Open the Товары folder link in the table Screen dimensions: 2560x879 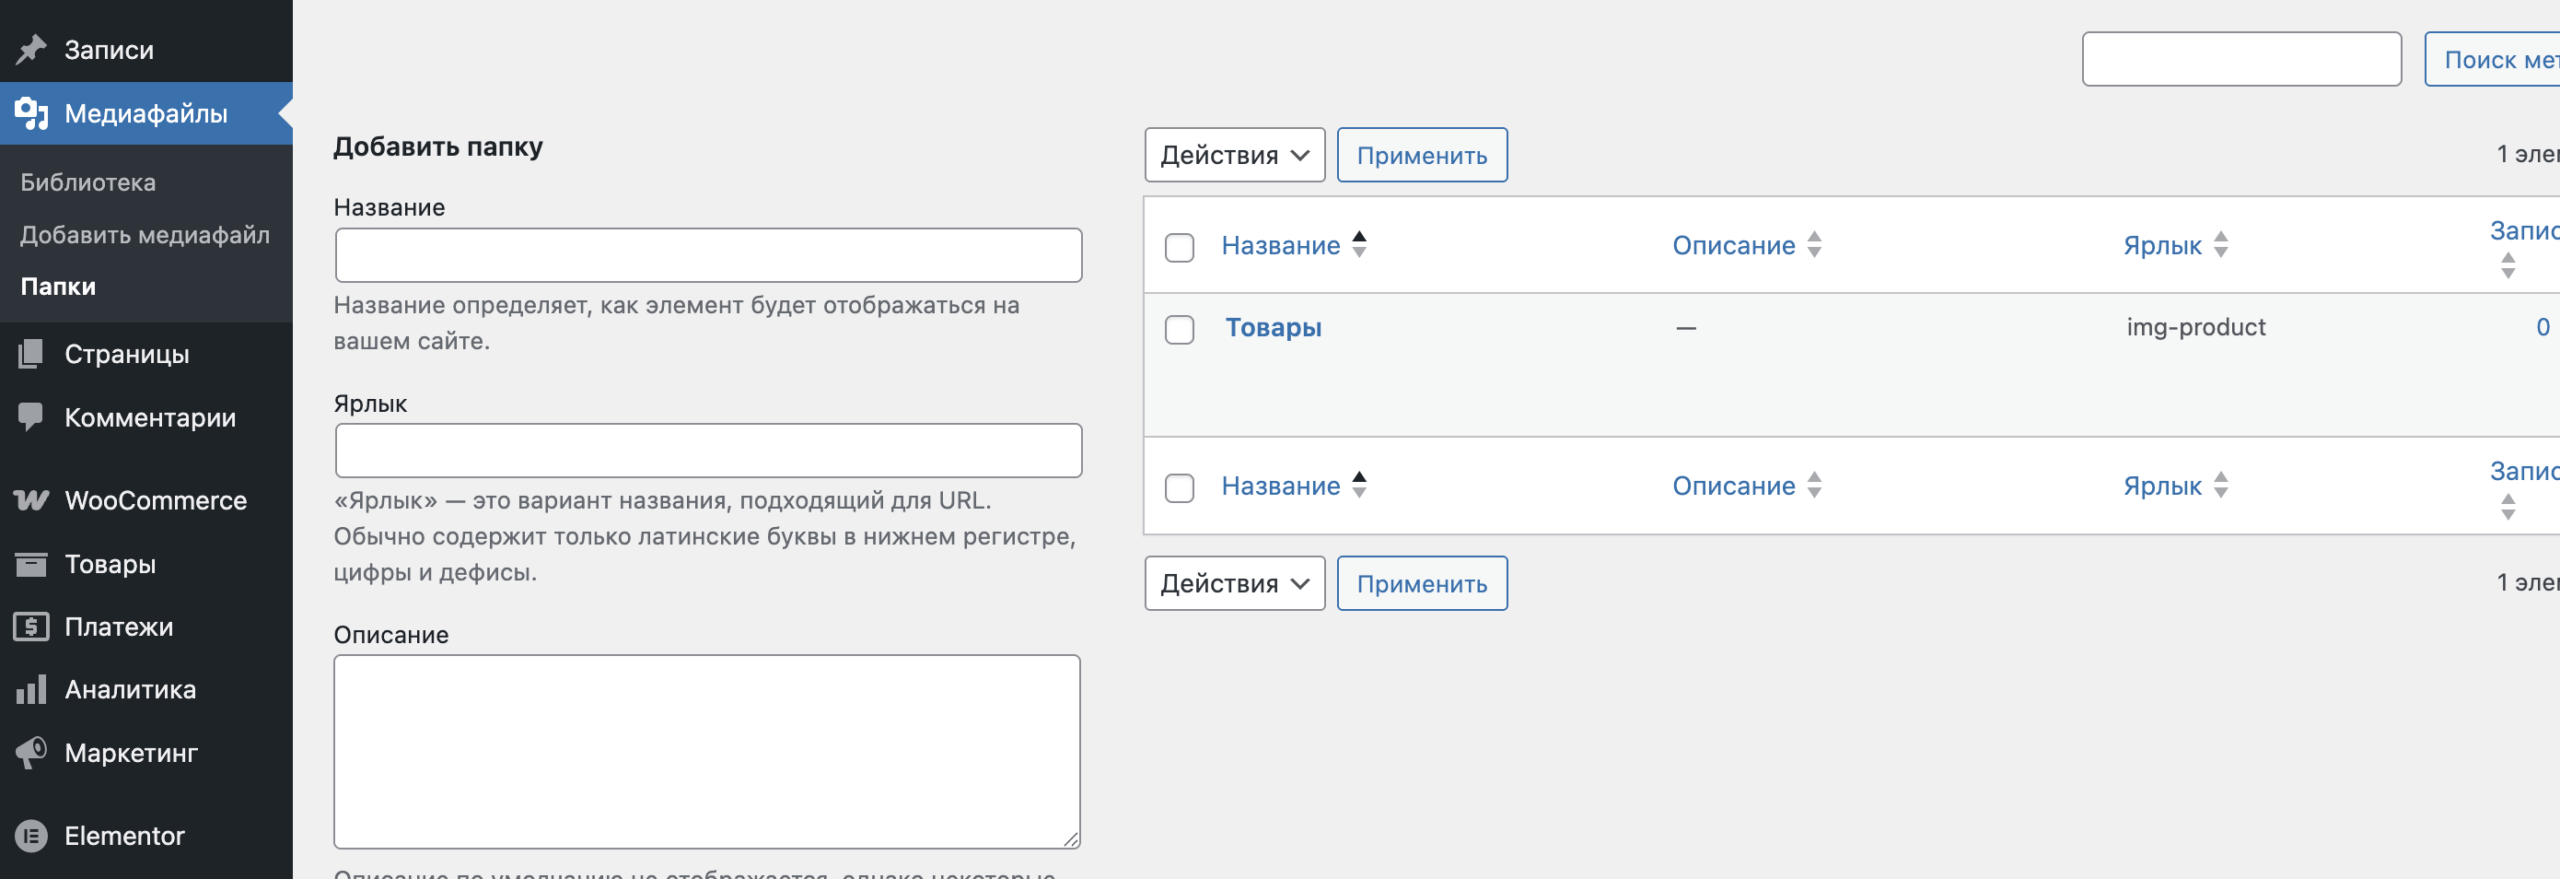[x=1273, y=327]
